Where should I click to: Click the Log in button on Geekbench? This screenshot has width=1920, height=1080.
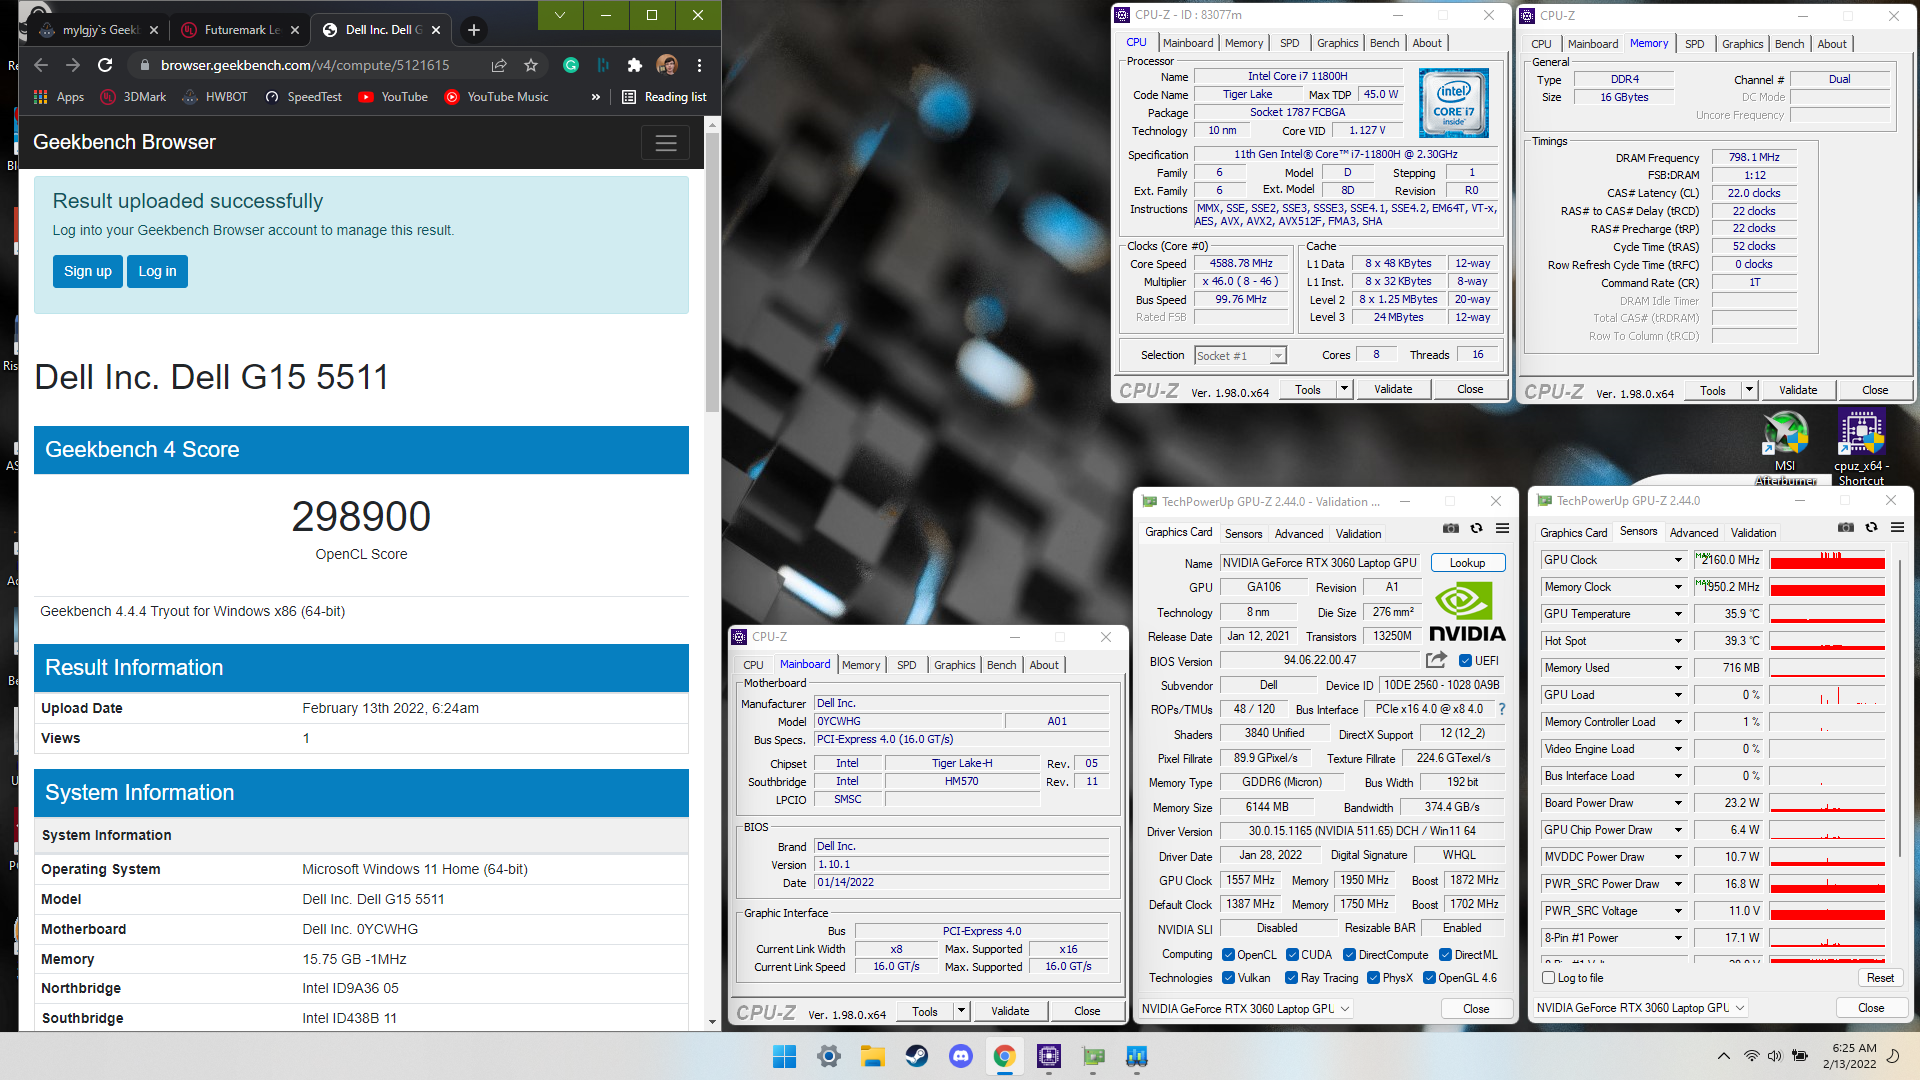[157, 271]
